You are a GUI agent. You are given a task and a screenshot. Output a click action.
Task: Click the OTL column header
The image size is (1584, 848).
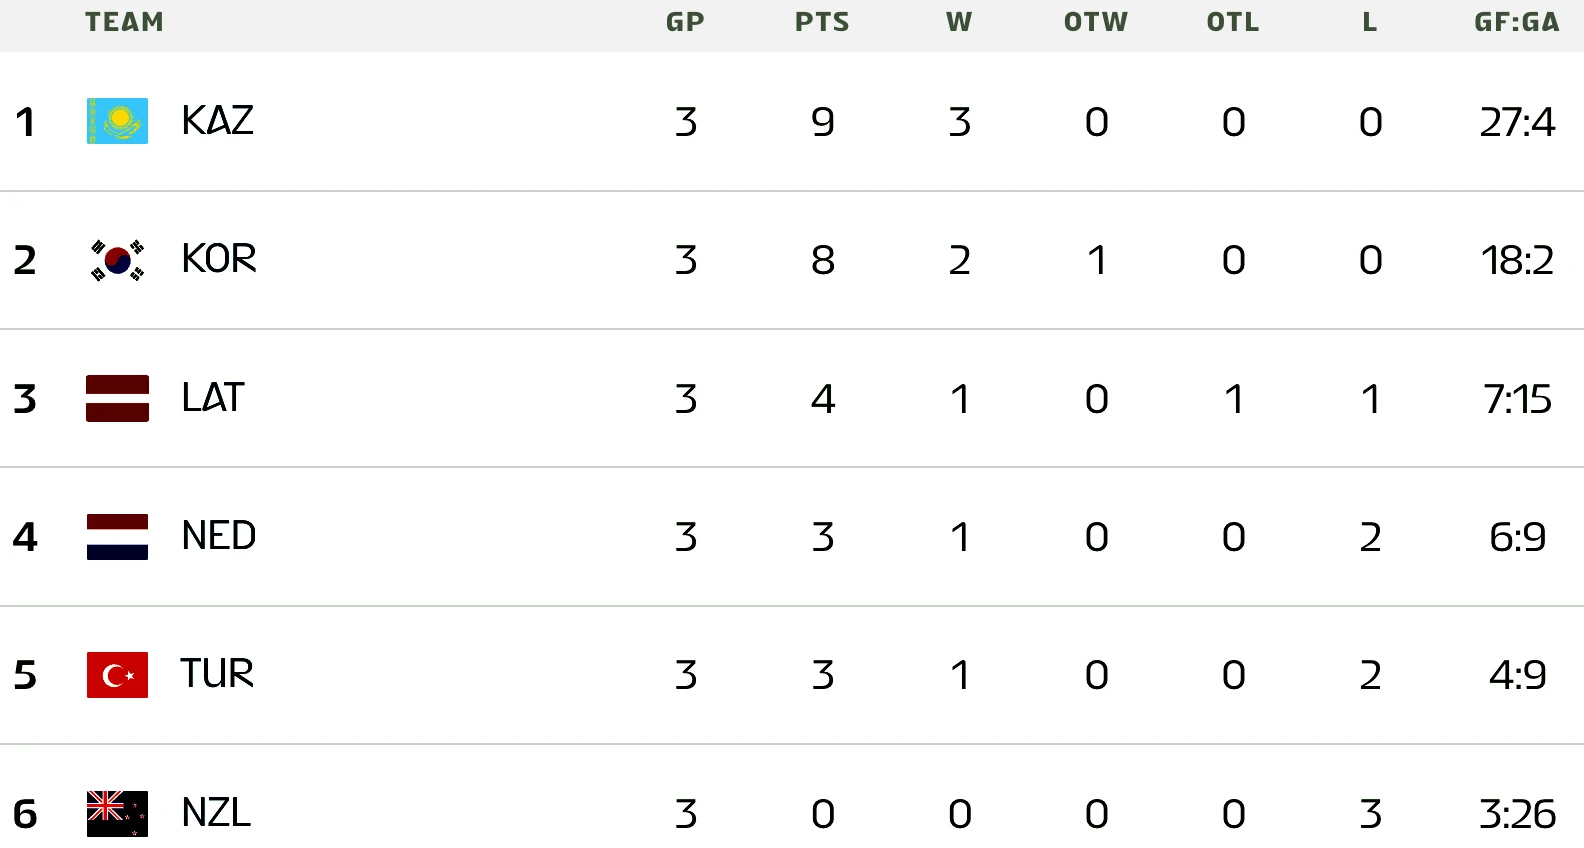click(x=1233, y=22)
